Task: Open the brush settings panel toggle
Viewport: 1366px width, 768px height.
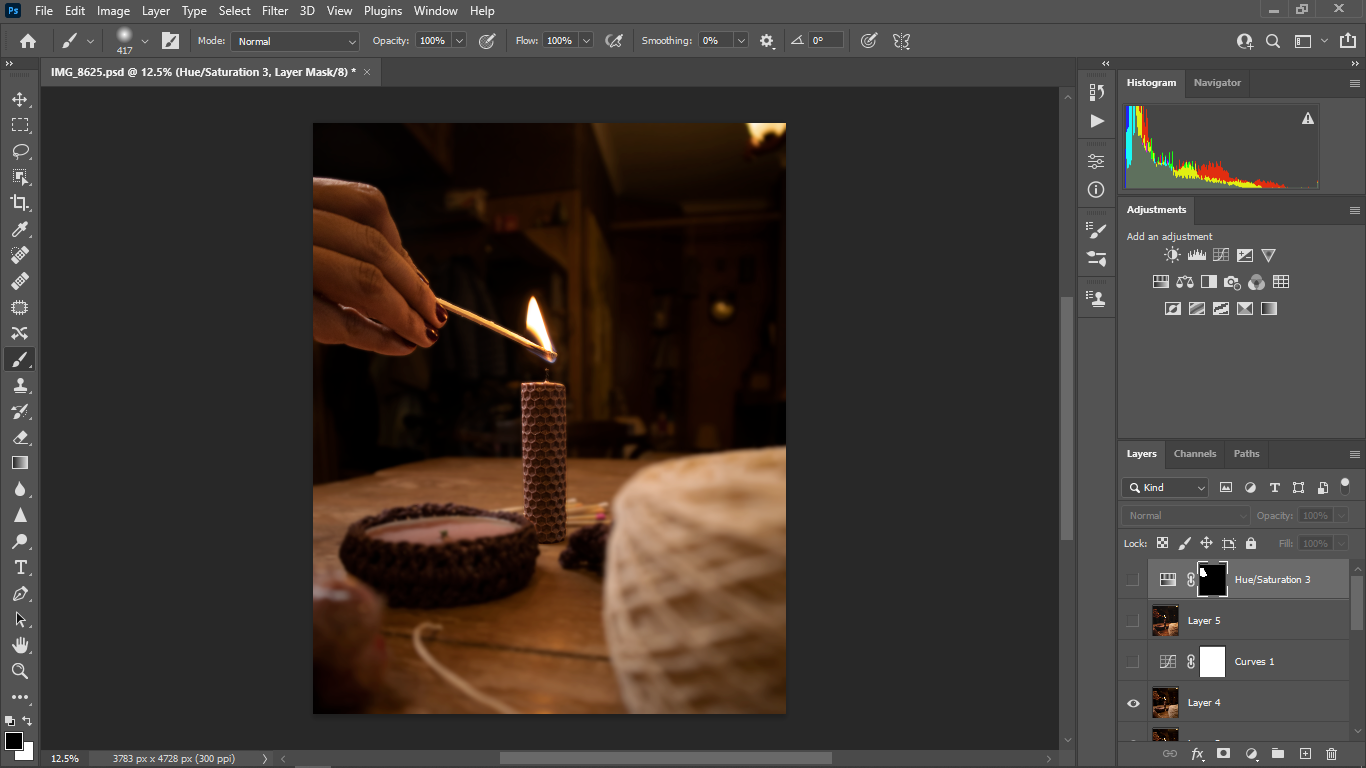Action: 171,41
